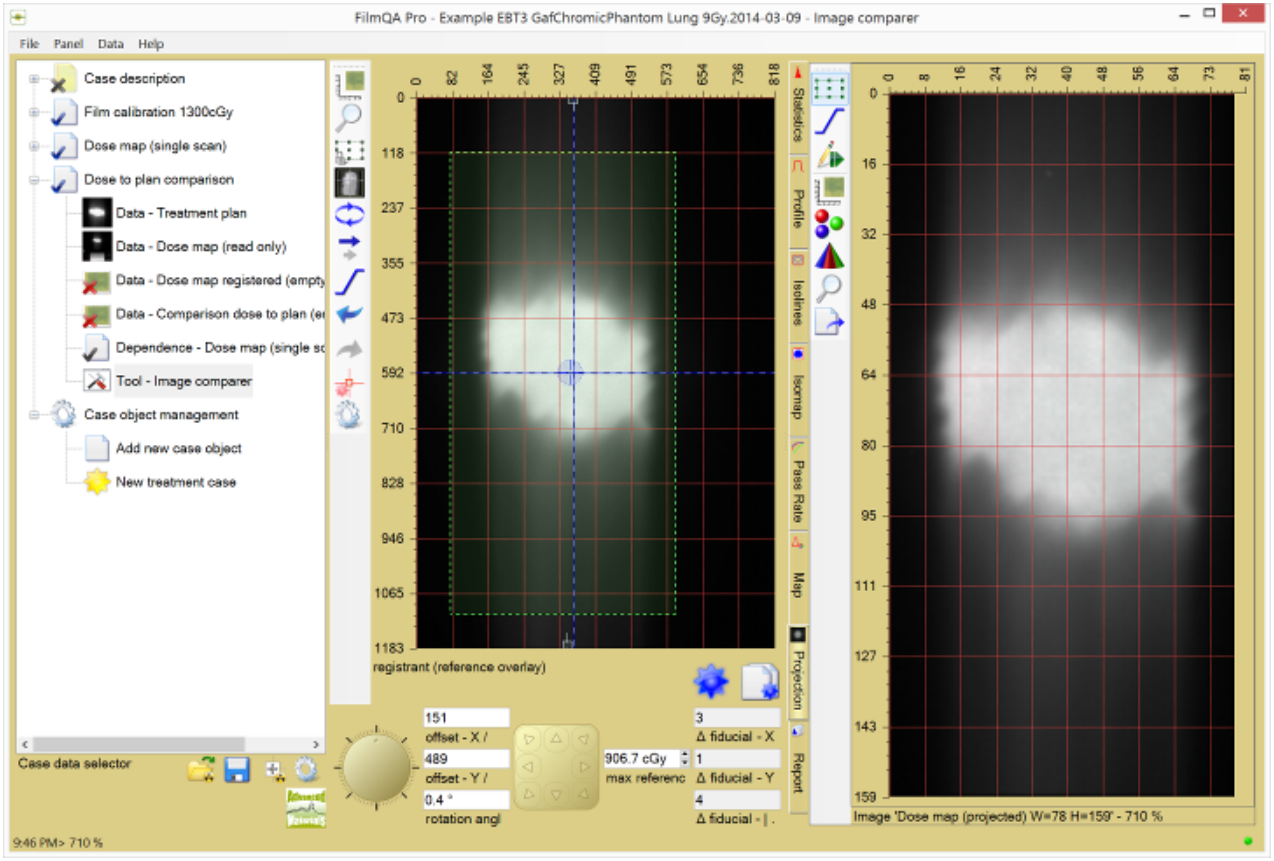This screenshot has height=861, width=1274.
Task: Click the document export arrow icon
Action: pyautogui.click(x=829, y=321)
